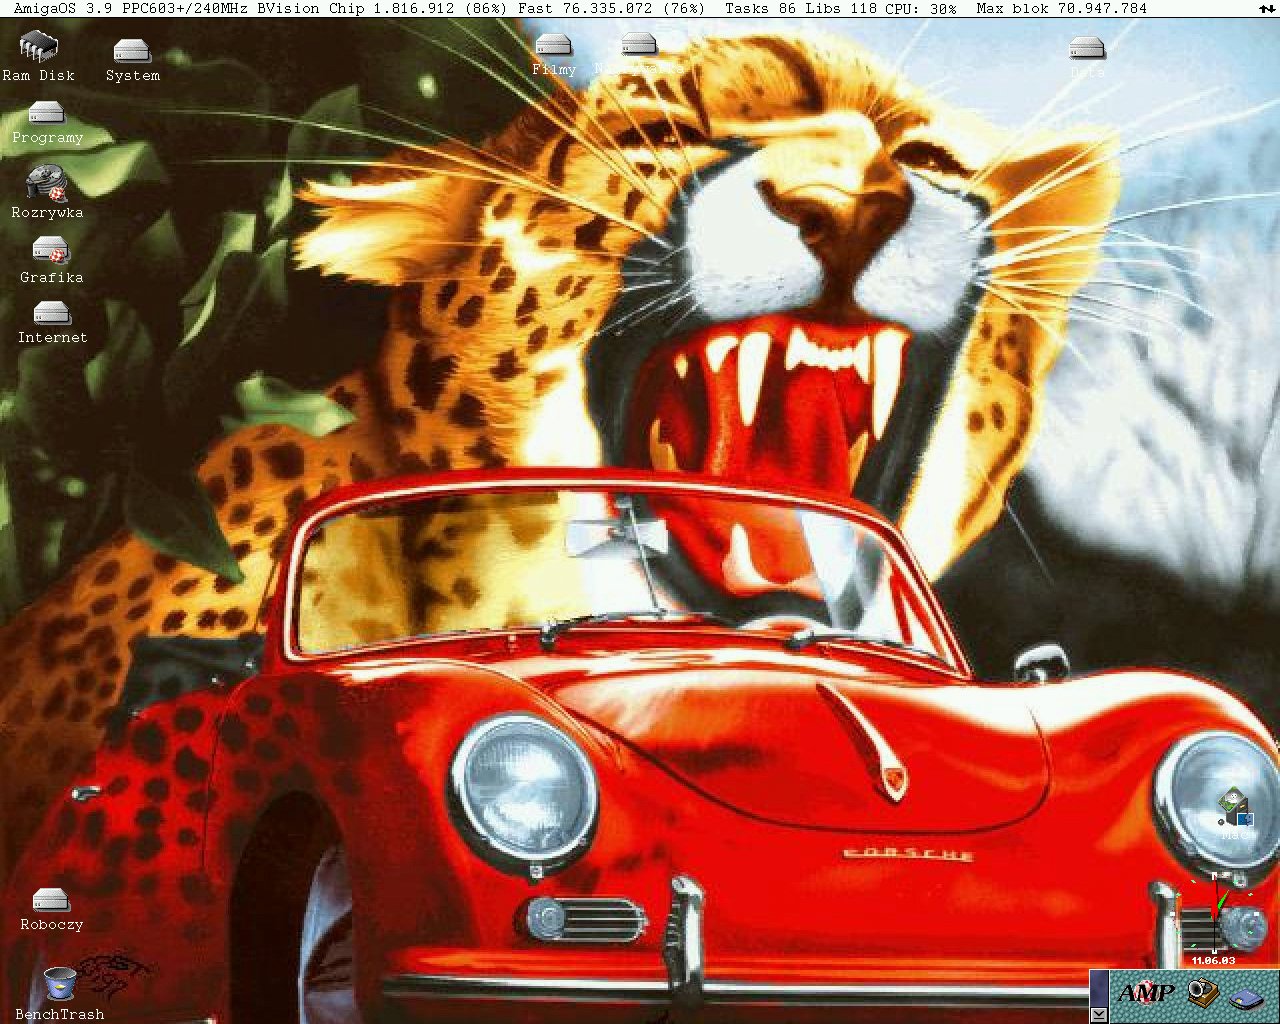This screenshot has width=1280, height=1024.
Task: Open the Grafika drive icon
Action: [x=51, y=259]
